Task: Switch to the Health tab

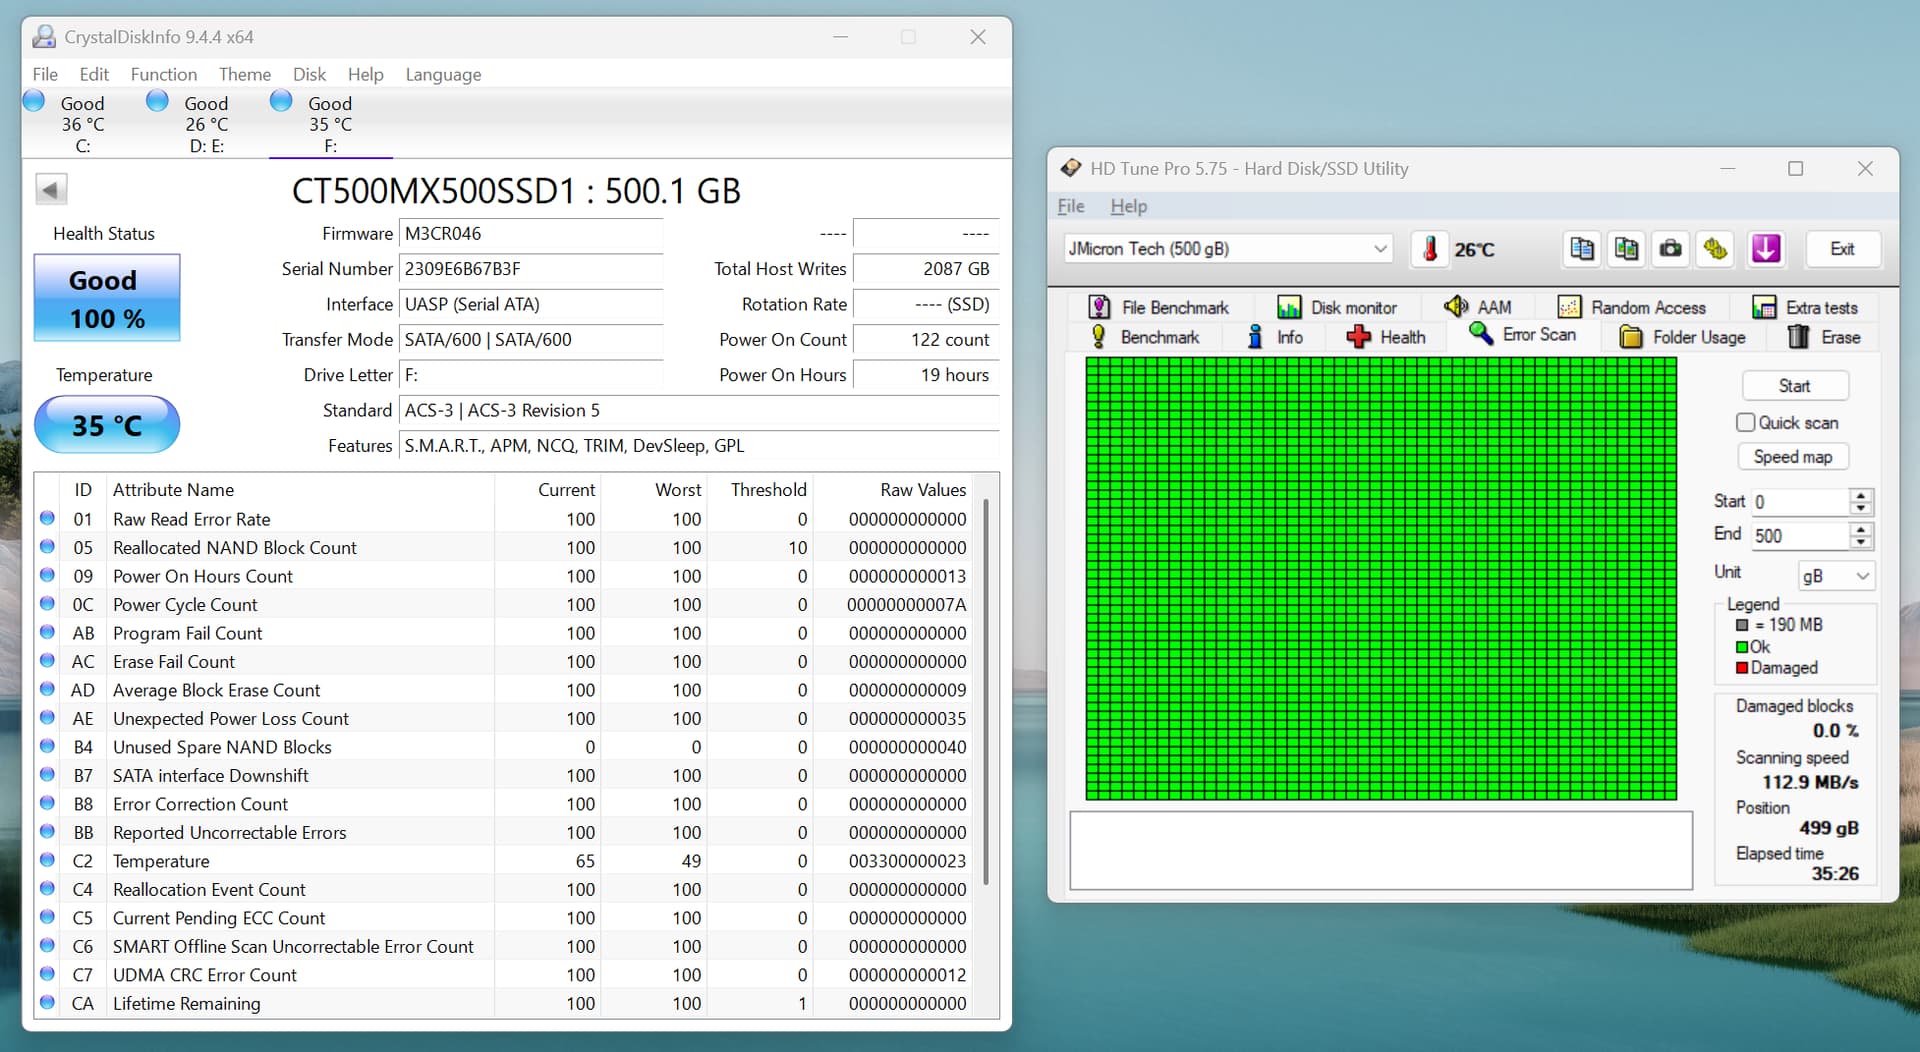Action: point(1386,337)
